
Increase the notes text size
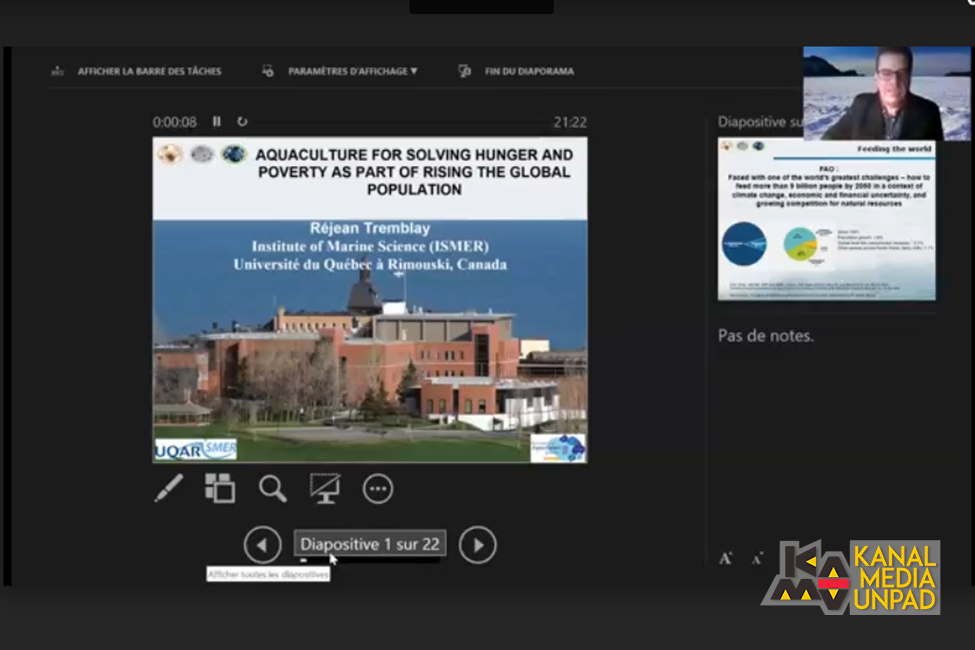point(725,558)
